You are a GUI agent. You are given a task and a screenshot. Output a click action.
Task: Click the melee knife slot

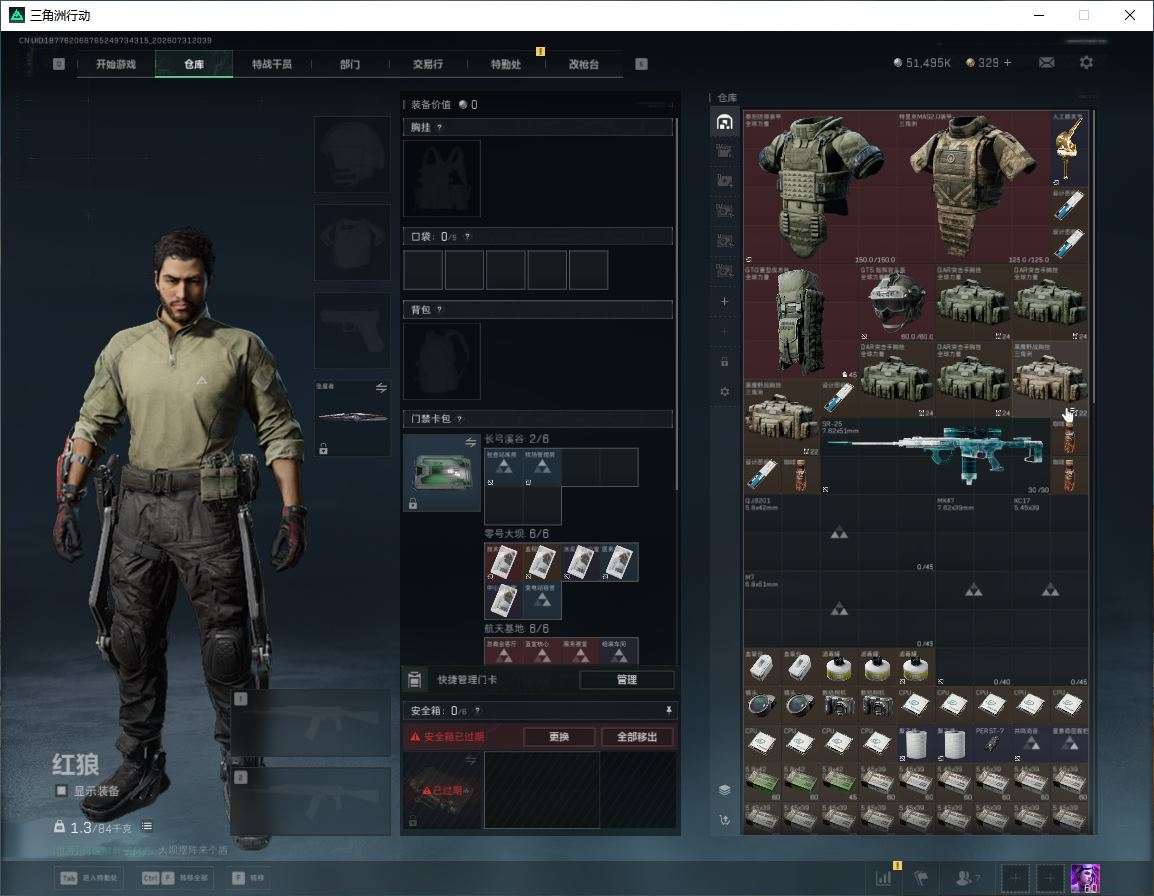point(352,417)
